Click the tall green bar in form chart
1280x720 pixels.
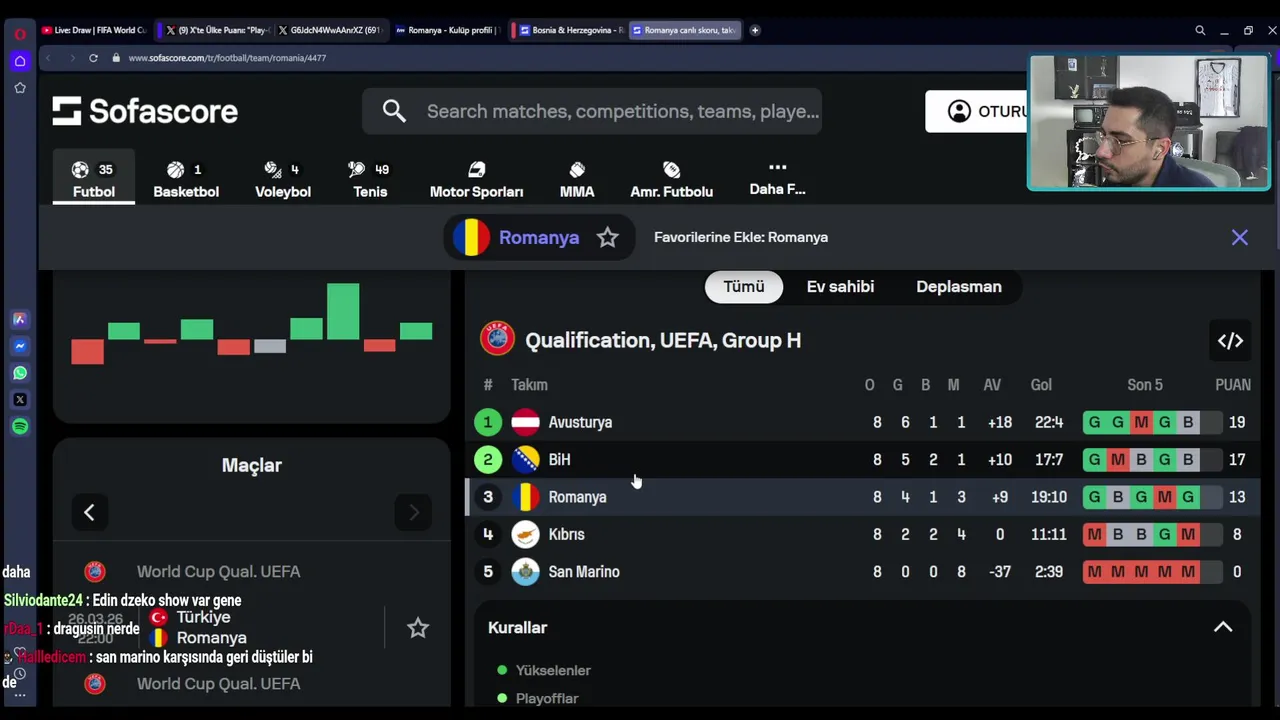(343, 312)
